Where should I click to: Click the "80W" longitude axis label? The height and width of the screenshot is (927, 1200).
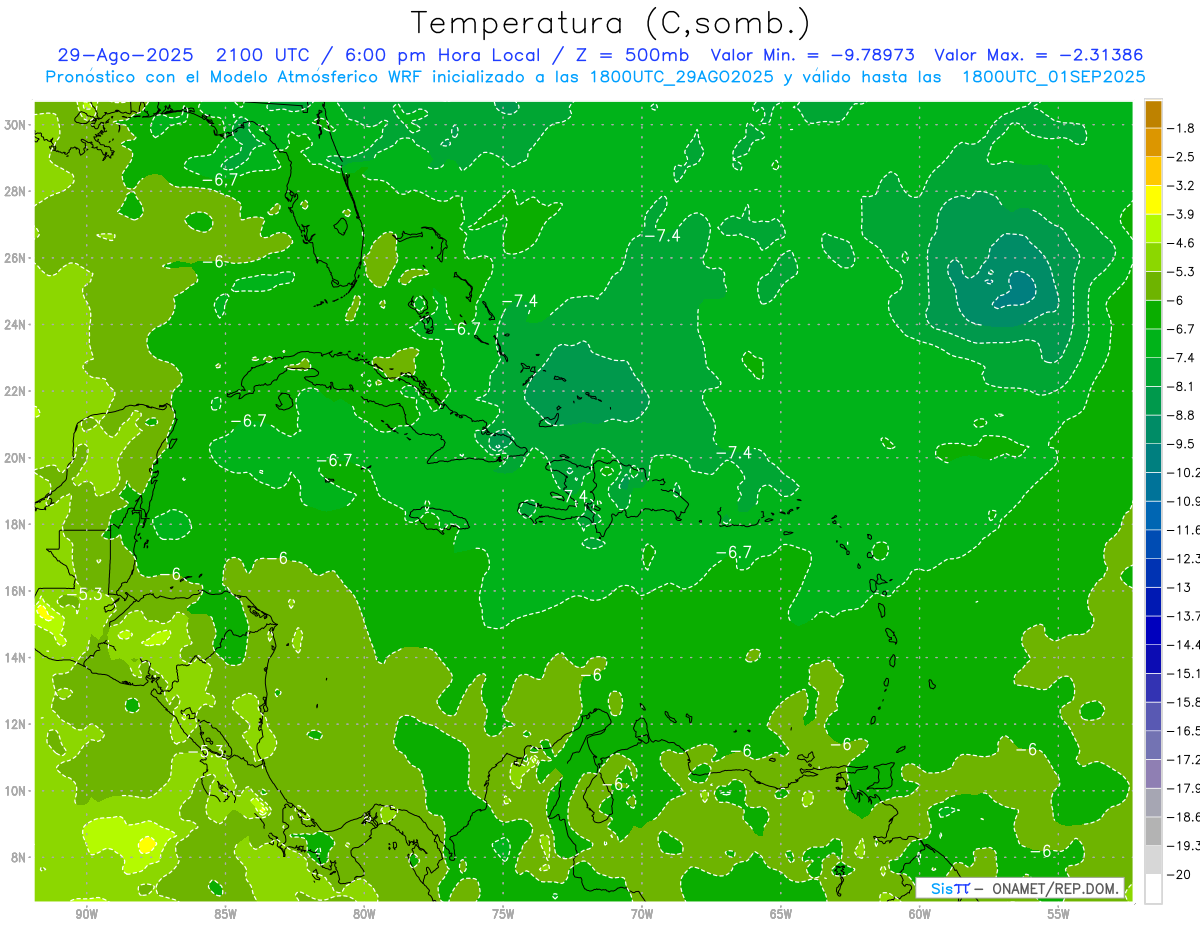click(364, 915)
